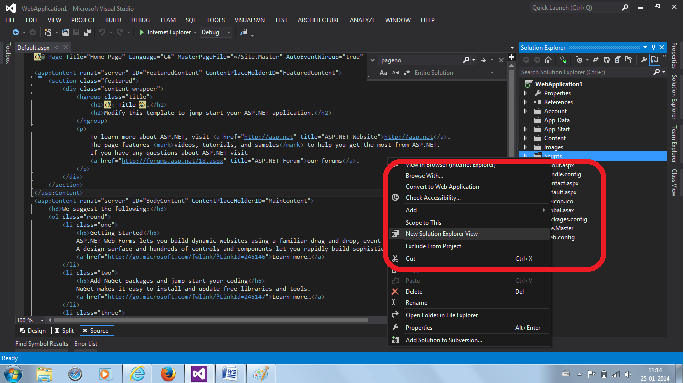
Task: Click the Preview Selected Items icon
Action: click(654, 60)
